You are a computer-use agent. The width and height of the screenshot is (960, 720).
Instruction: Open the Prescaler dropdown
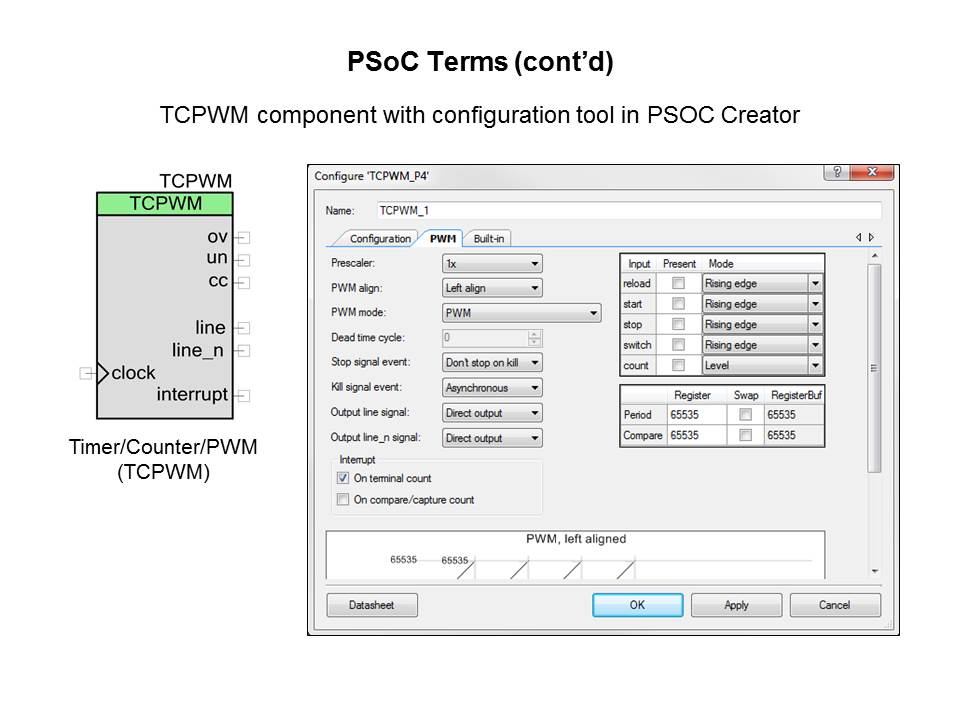[492, 264]
